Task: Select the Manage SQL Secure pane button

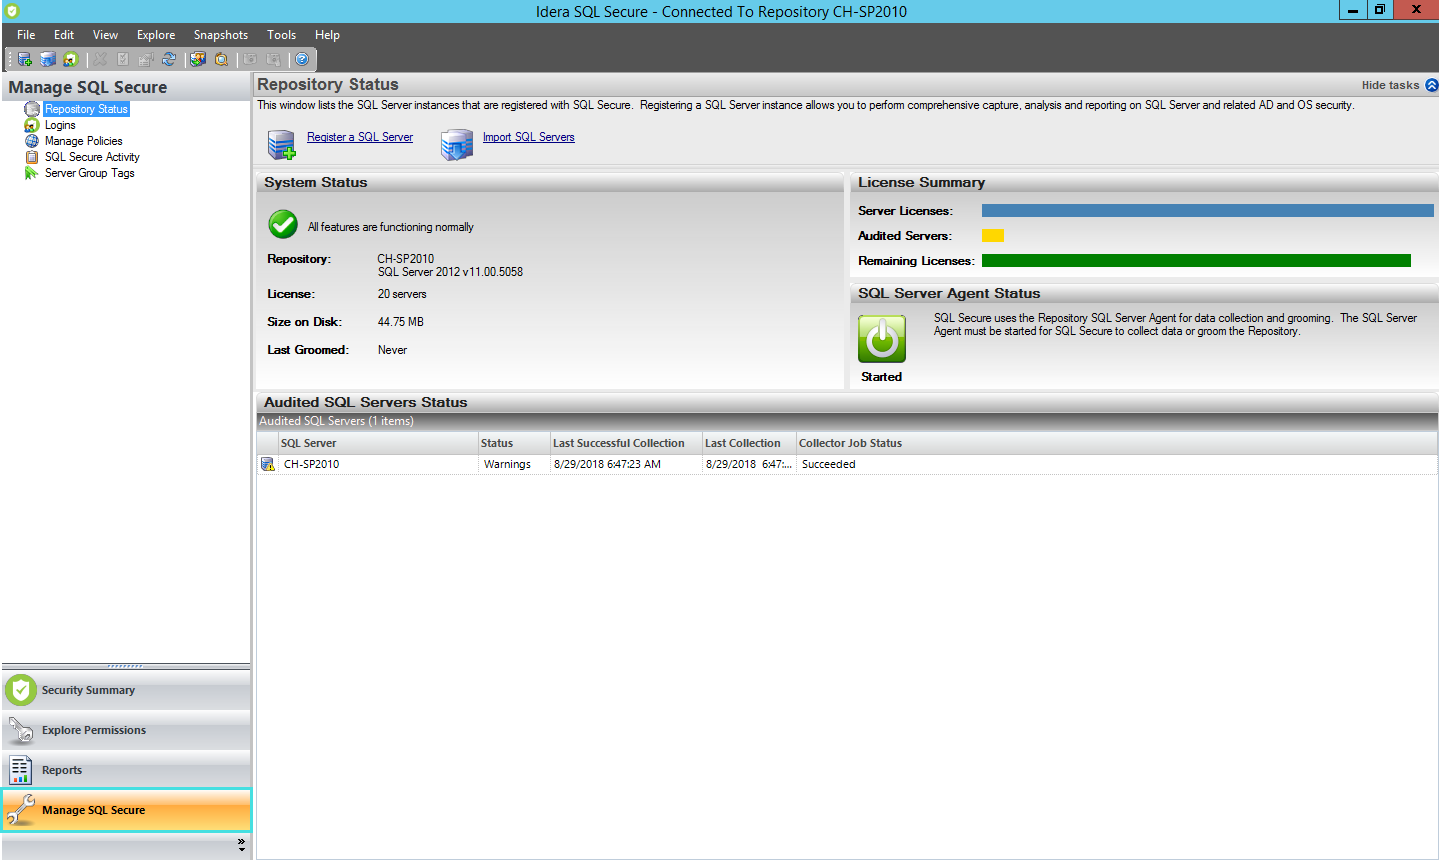Action: [126, 810]
